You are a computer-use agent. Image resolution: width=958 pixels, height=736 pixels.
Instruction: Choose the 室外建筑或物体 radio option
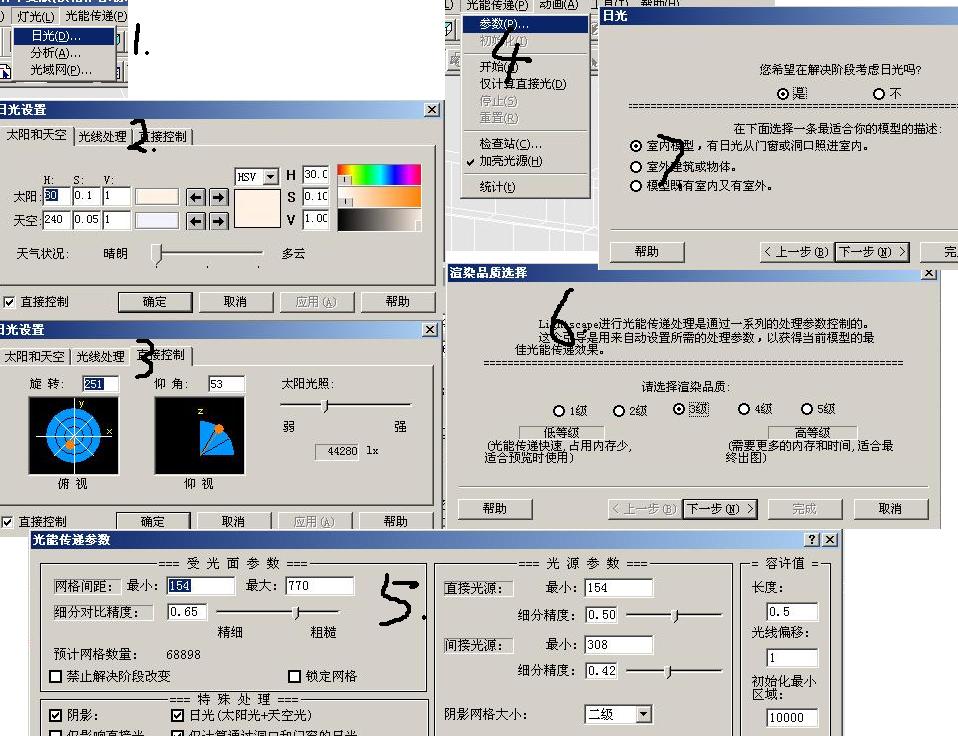[635, 166]
